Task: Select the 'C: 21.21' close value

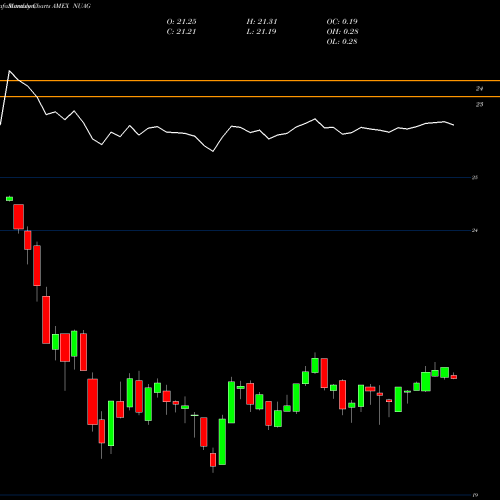Action: pyautogui.click(x=181, y=32)
